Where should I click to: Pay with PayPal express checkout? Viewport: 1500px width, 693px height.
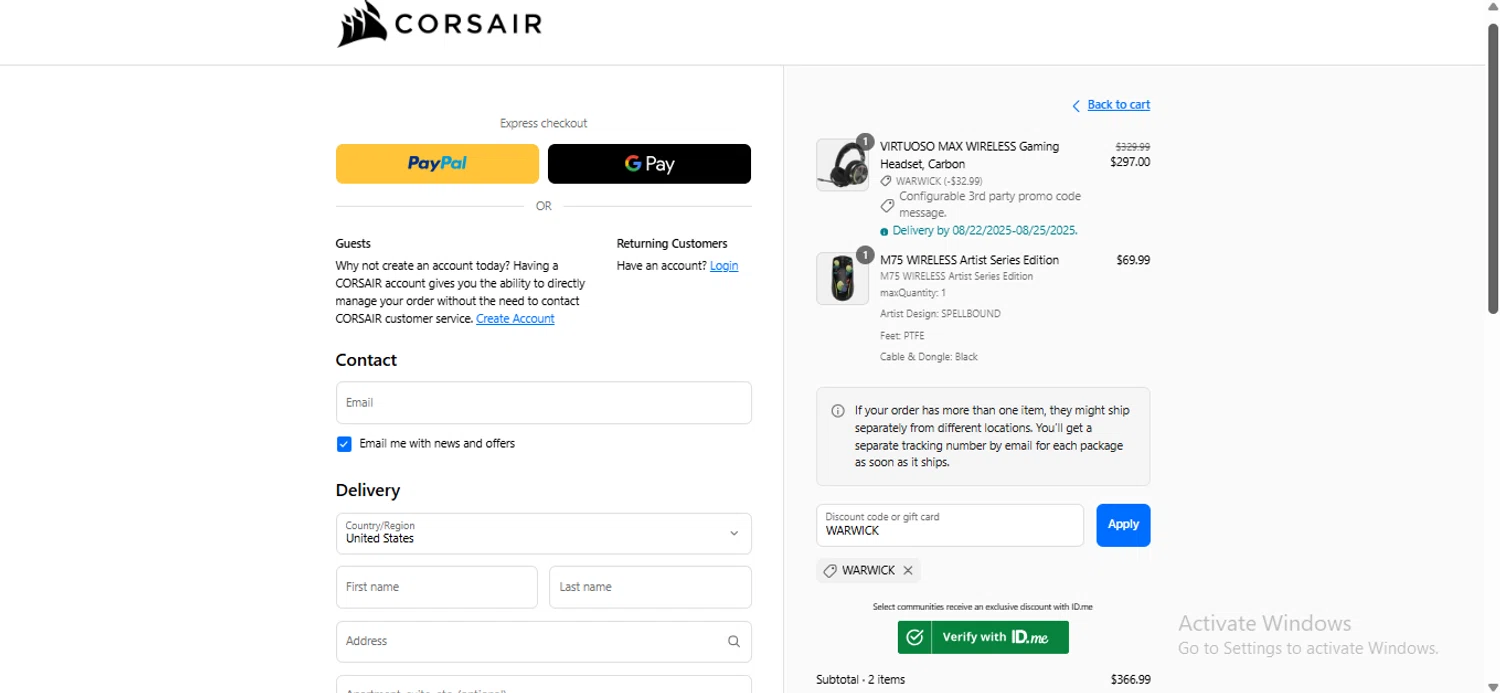tap(437, 164)
